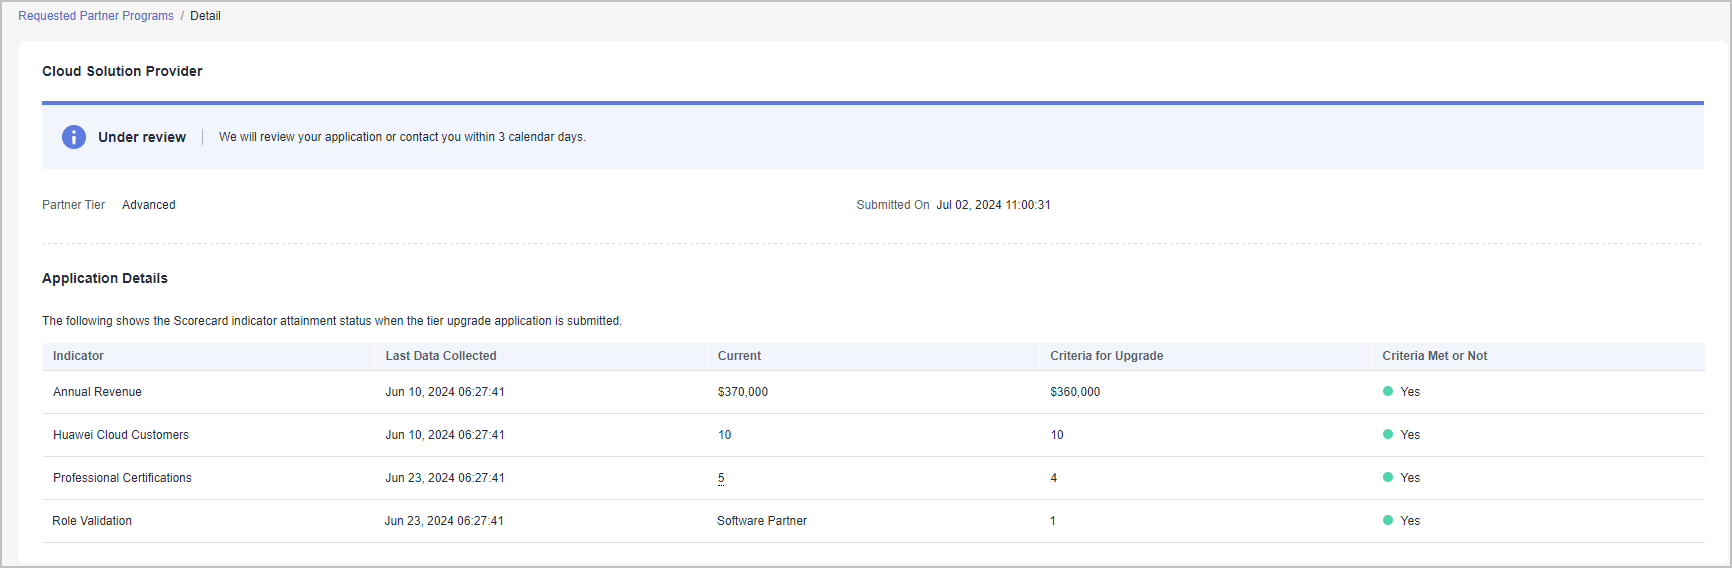This screenshot has height=568, width=1732.
Task: Click the $360,000 upgrade criteria value
Action: coord(1075,392)
